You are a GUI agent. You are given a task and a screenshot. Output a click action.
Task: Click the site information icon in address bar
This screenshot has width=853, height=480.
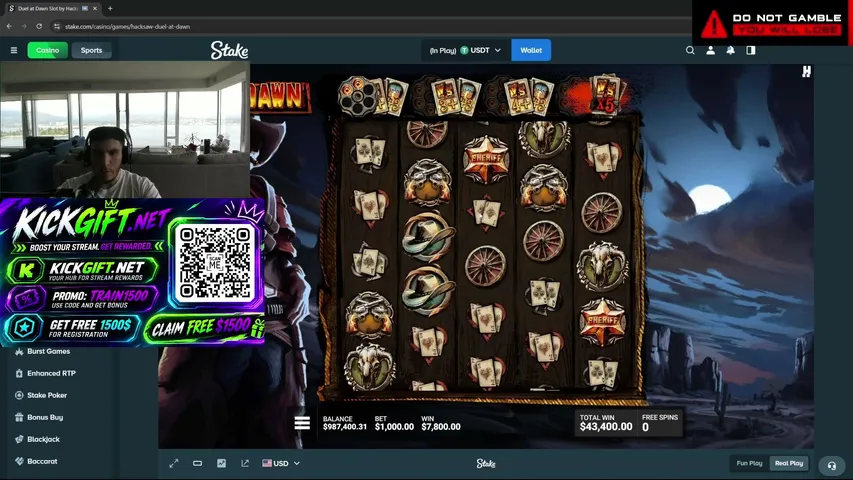(x=57, y=26)
